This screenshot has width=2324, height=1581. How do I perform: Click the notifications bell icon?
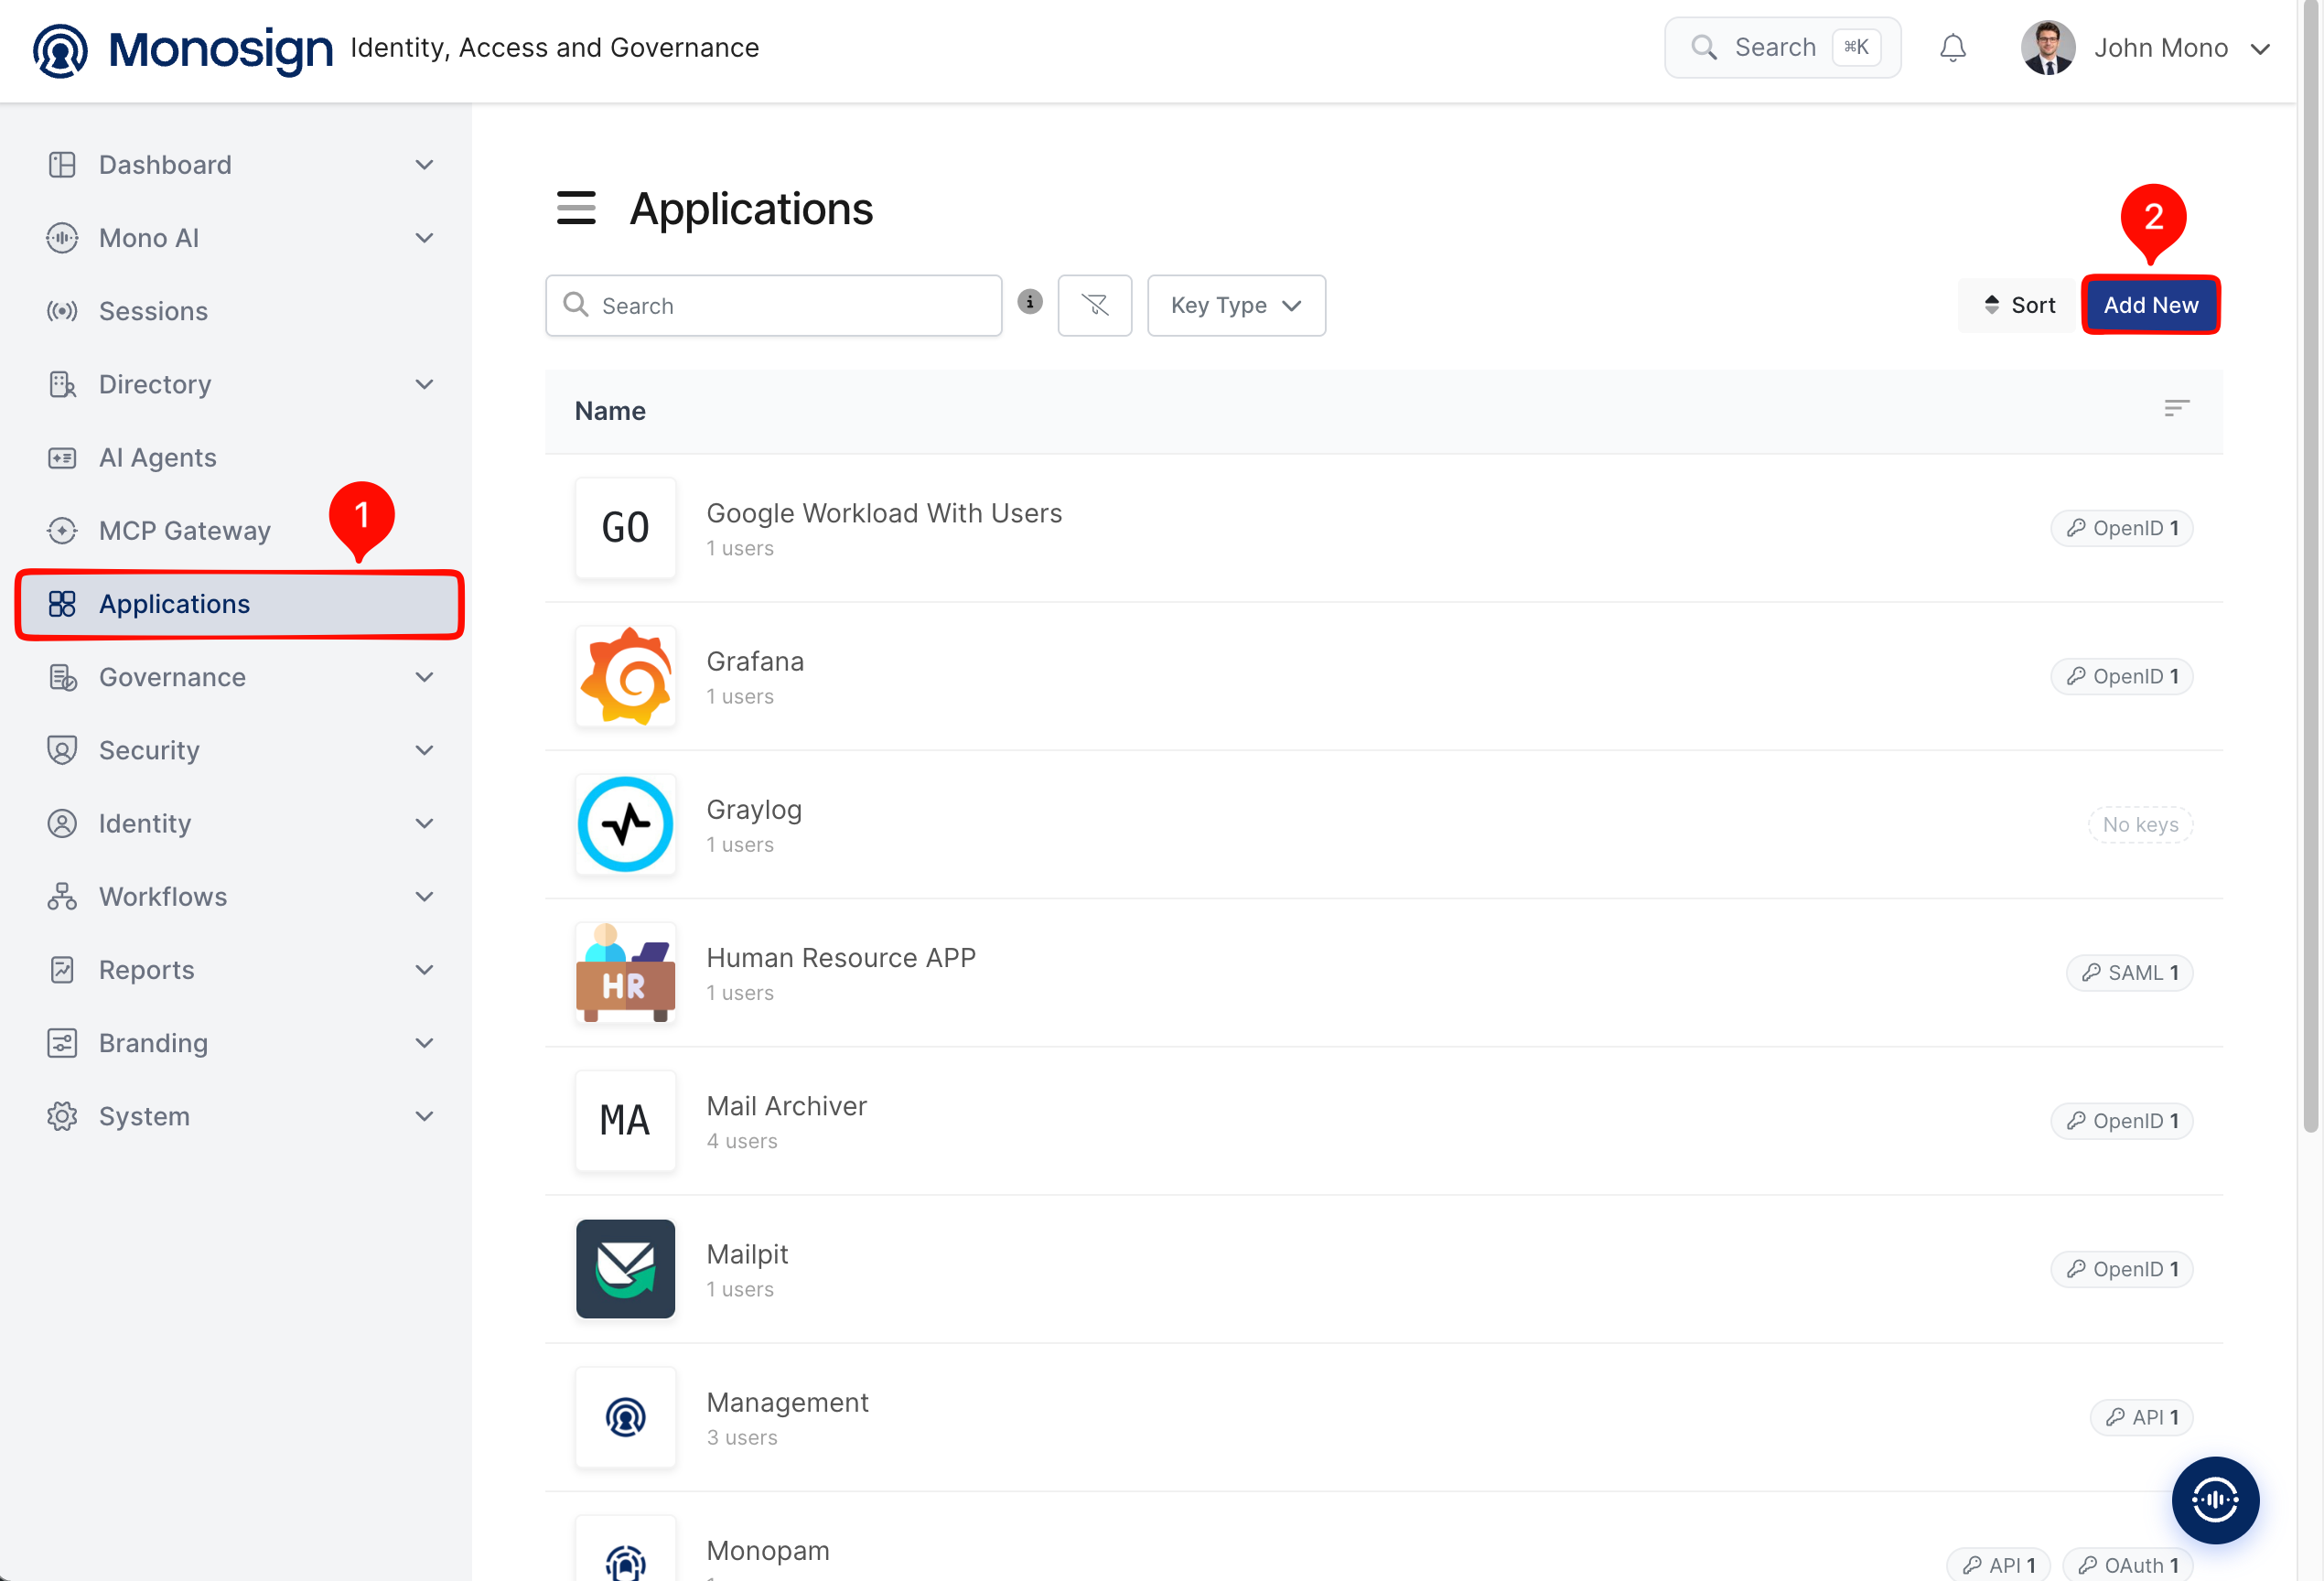(1952, 48)
